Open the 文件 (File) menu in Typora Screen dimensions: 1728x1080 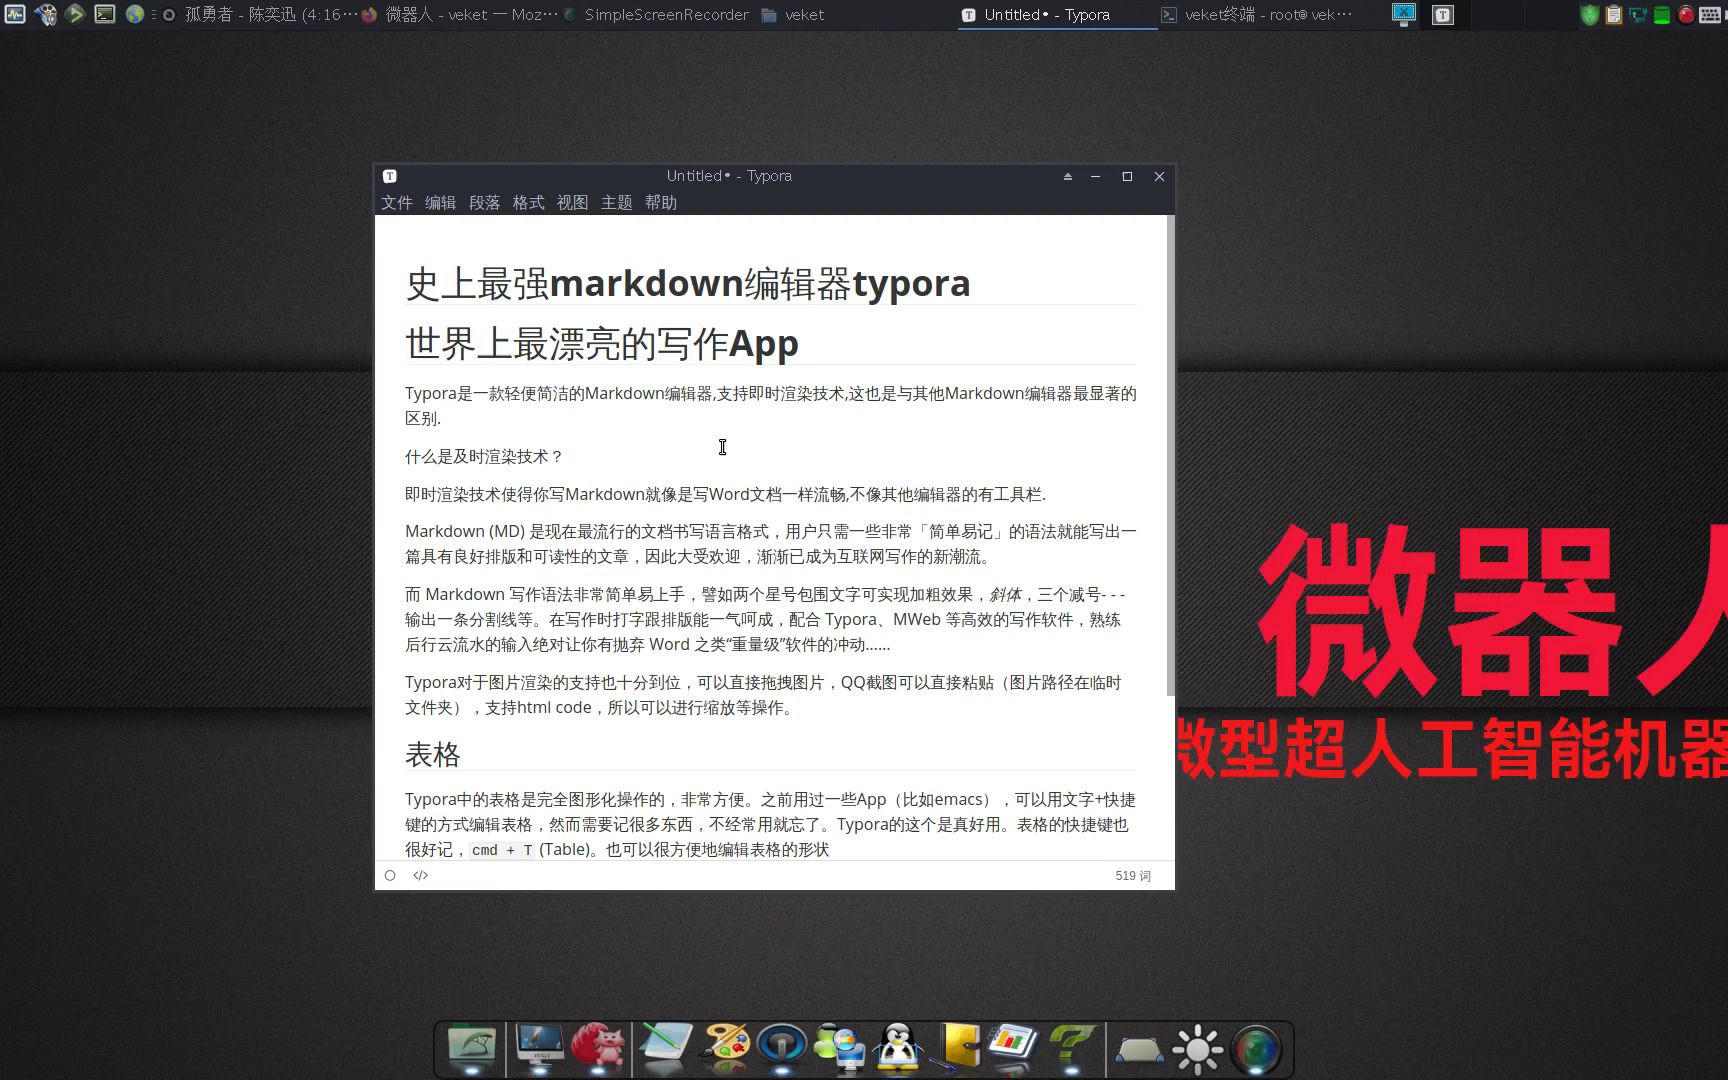pyautogui.click(x=396, y=202)
